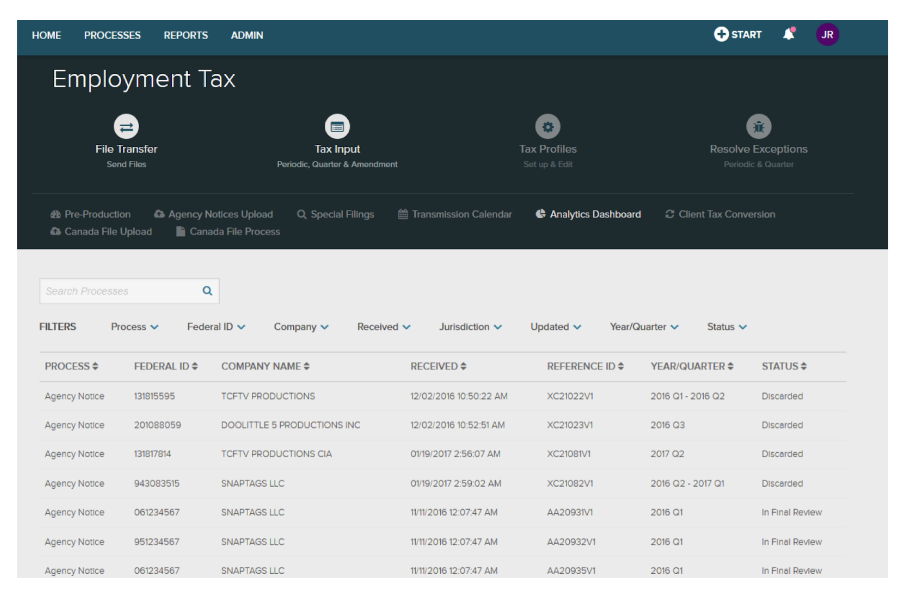
Task: Sort the table by PROCESS column
Action: pyautogui.click(x=72, y=366)
